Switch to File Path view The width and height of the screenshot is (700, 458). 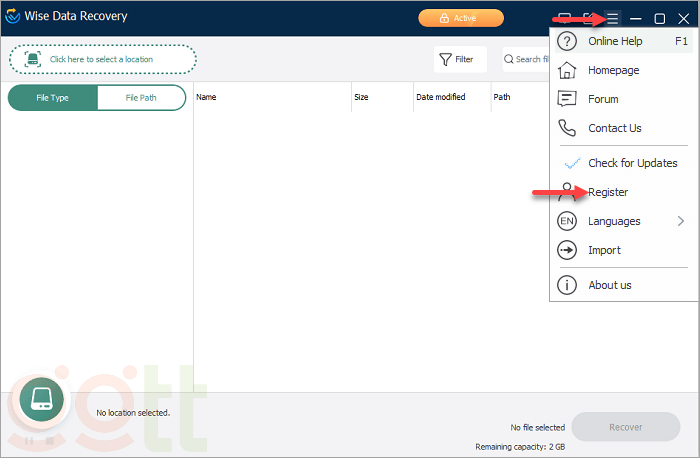[x=141, y=98]
